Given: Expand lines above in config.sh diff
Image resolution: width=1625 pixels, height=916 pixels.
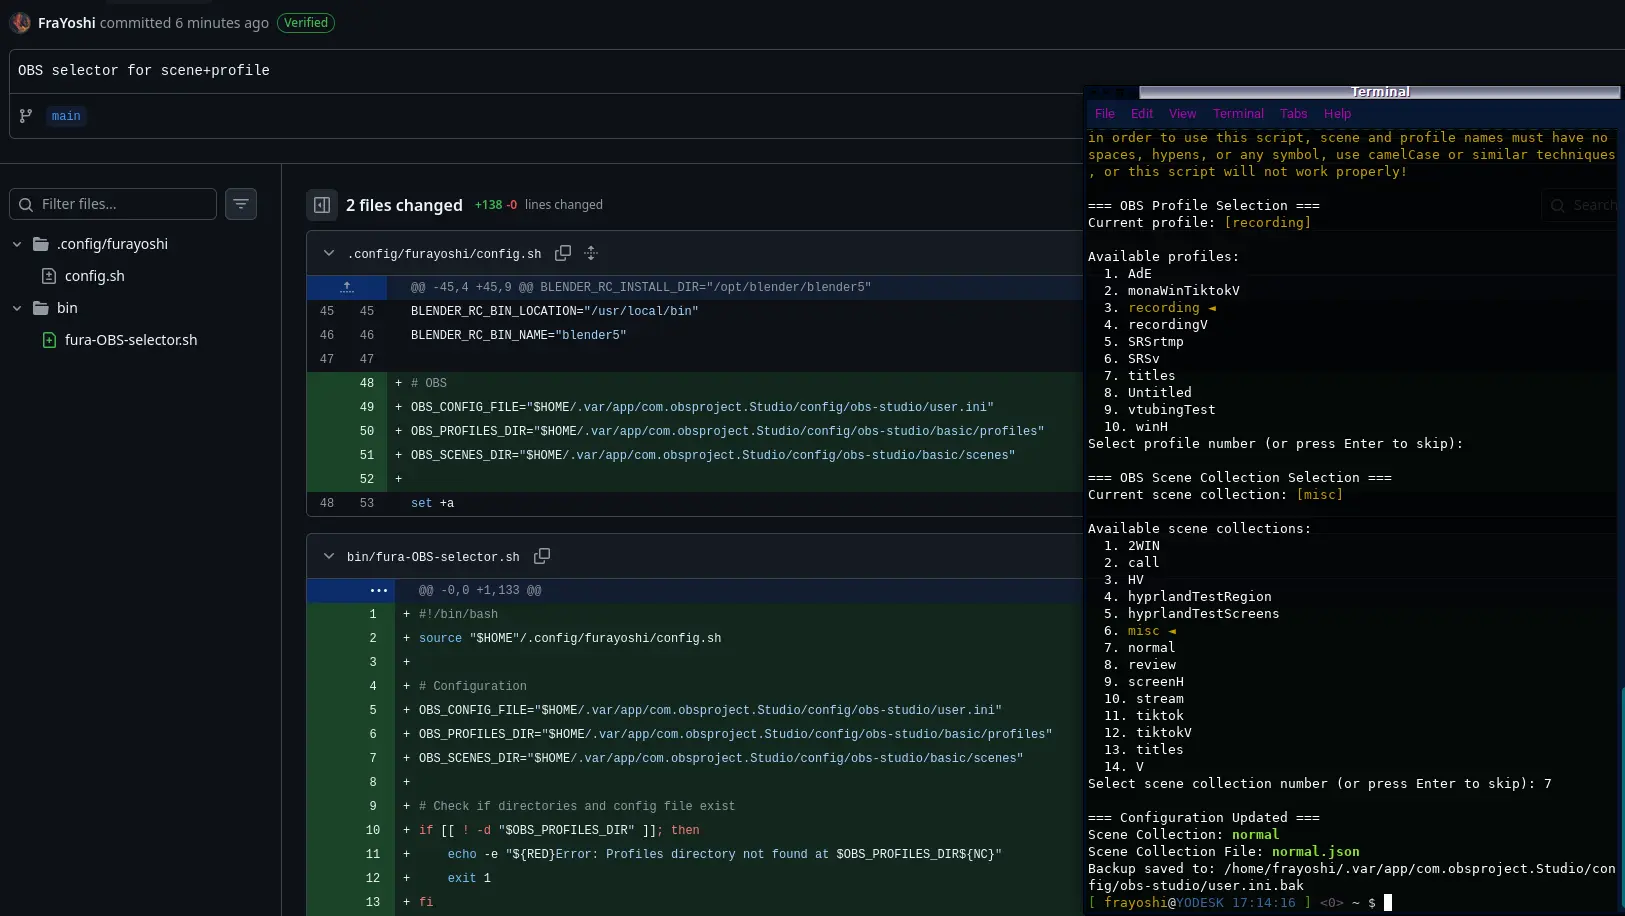Looking at the screenshot, I should click(347, 287).
